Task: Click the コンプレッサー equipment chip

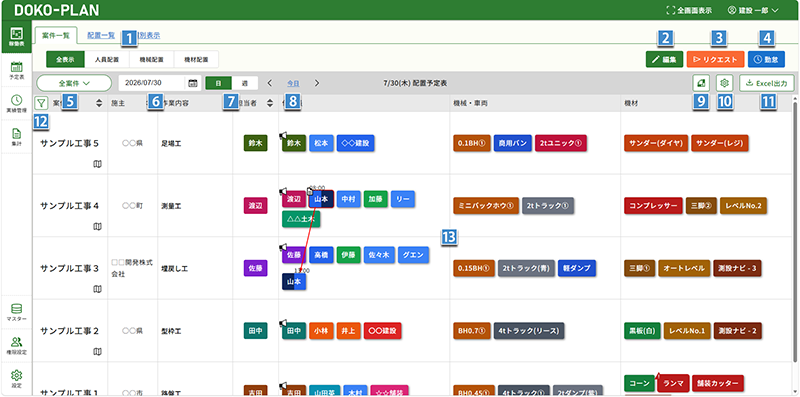Action: [x=654, y=206]
